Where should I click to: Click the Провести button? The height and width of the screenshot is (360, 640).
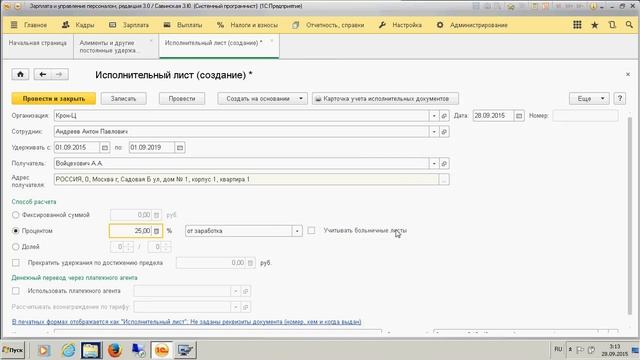tap(182, 98)
